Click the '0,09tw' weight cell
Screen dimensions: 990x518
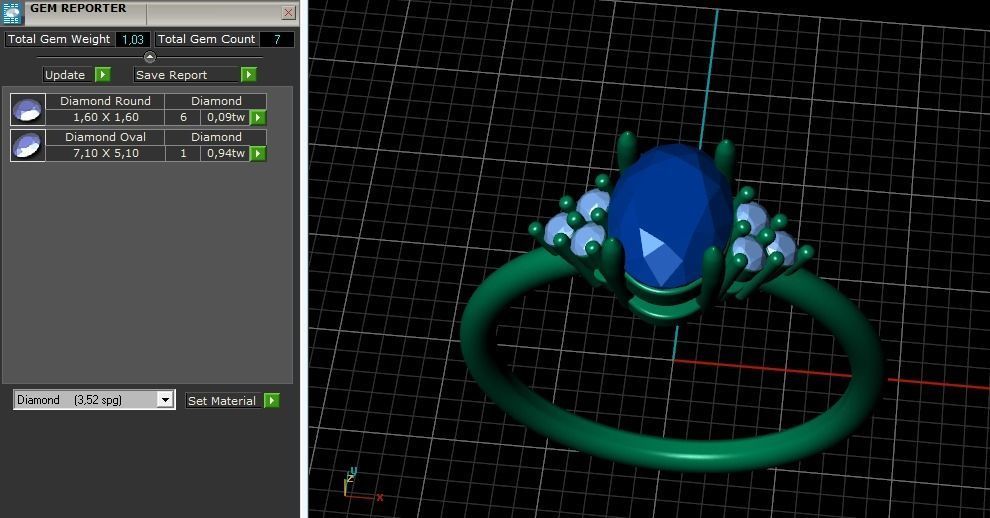pos(225,117)
